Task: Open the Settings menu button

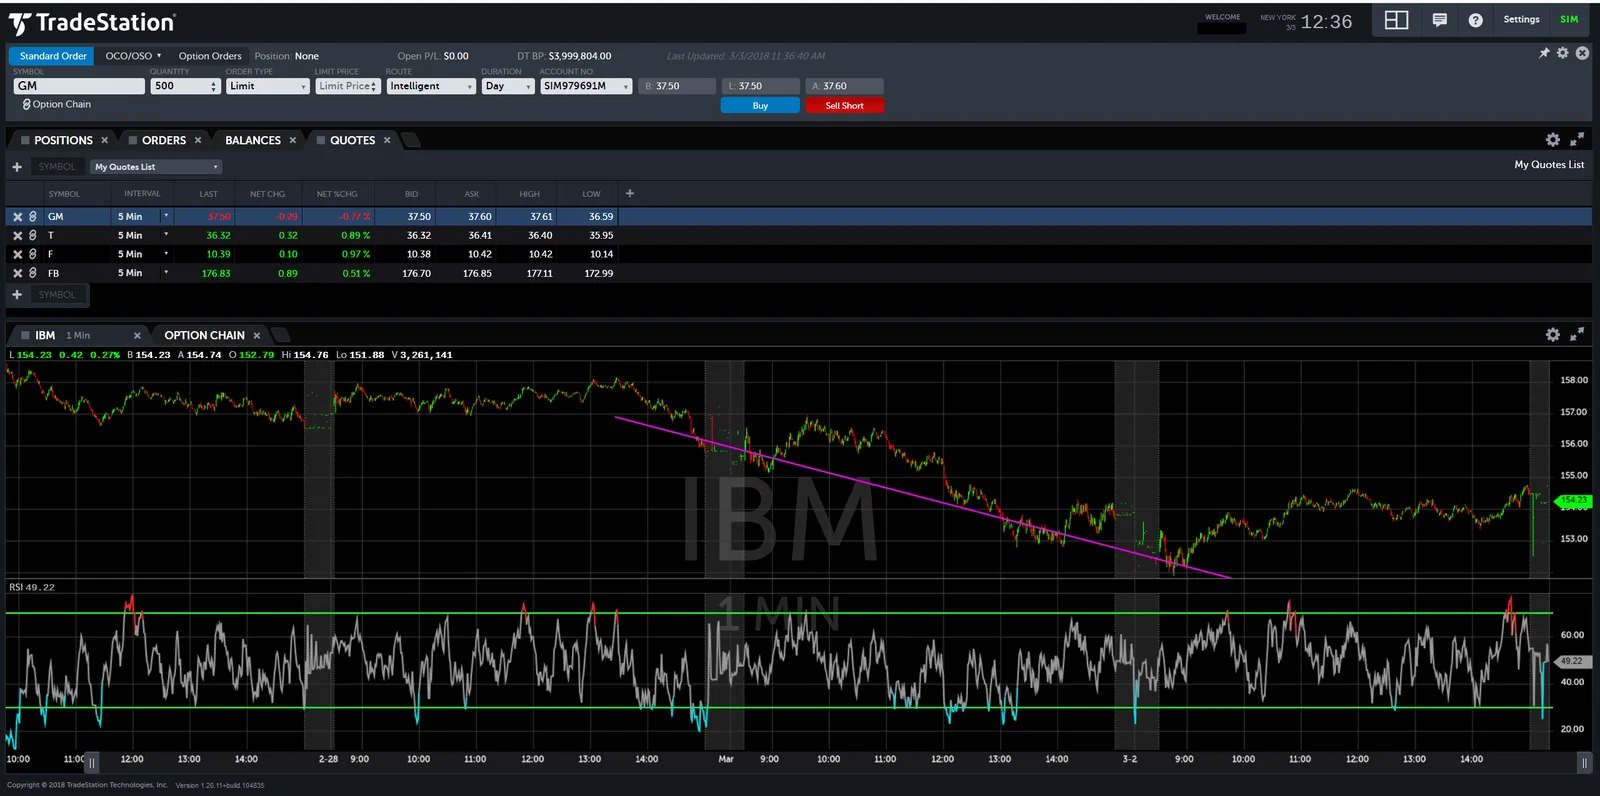Action: point(1521,20)
